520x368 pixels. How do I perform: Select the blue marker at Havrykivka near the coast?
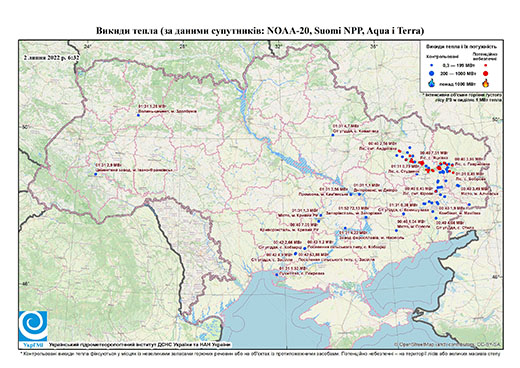tap(276, 274)
